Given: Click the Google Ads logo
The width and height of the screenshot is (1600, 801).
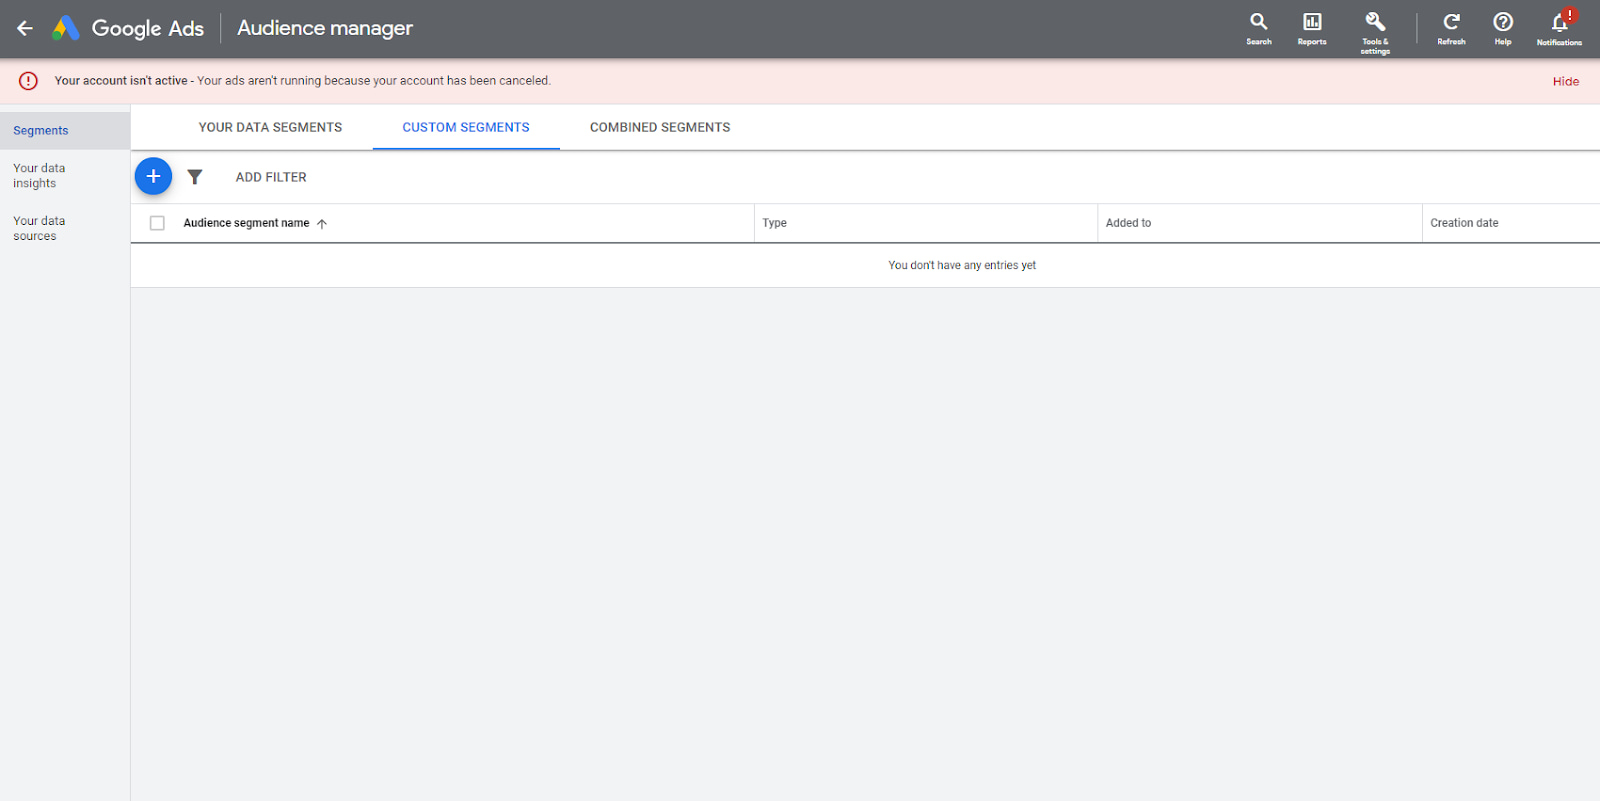Looking at the screenshot, I should (x=66, y=28).
